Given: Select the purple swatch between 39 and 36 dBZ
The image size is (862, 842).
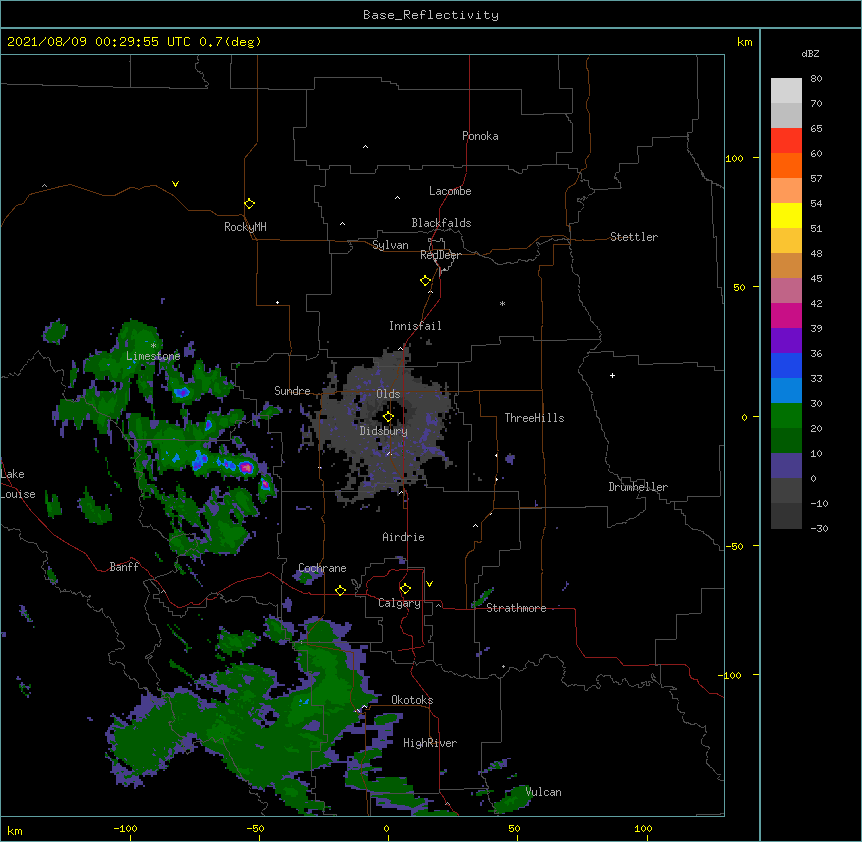Looking at the screenshot, I should click(x=786, y=341).
